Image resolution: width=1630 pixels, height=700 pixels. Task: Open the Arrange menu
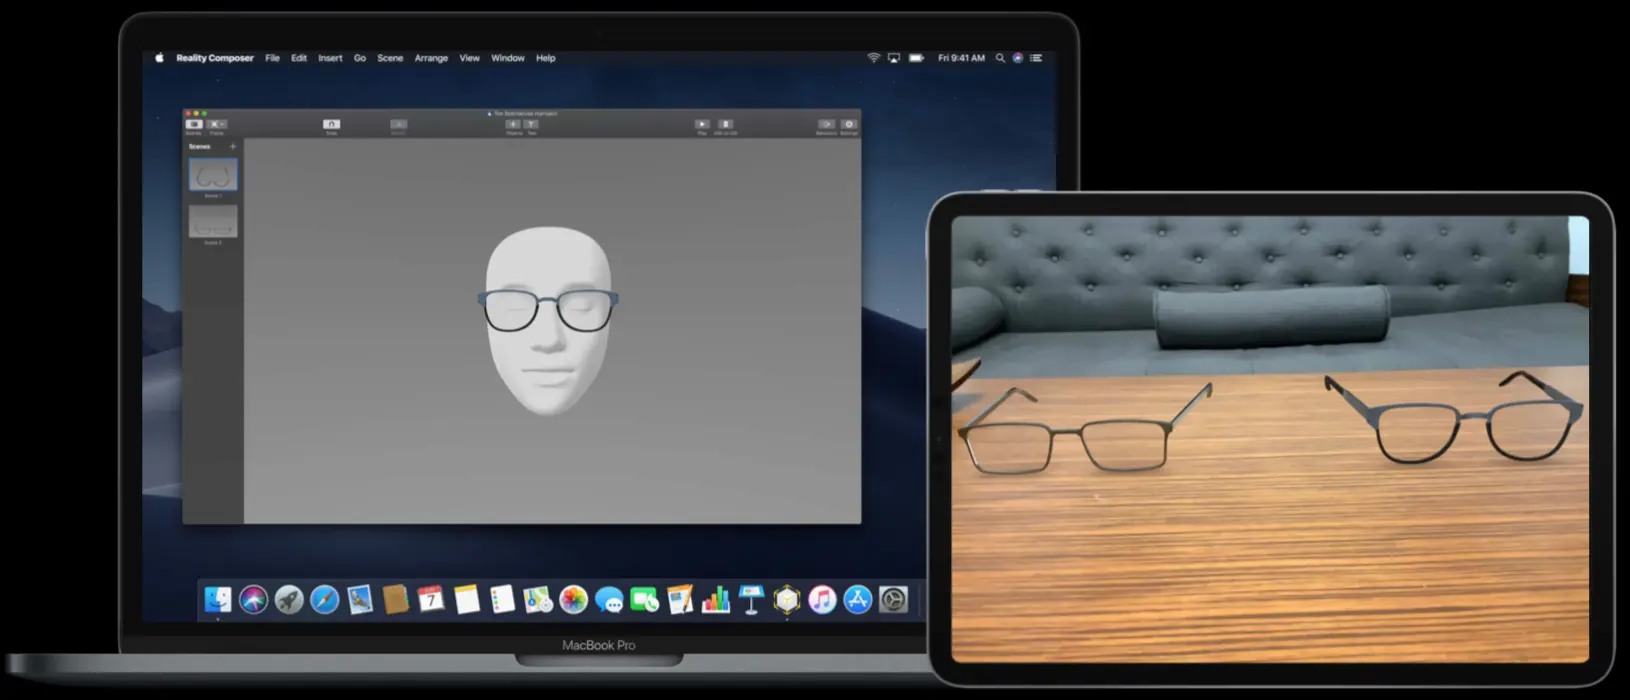(x=431, y=58)
